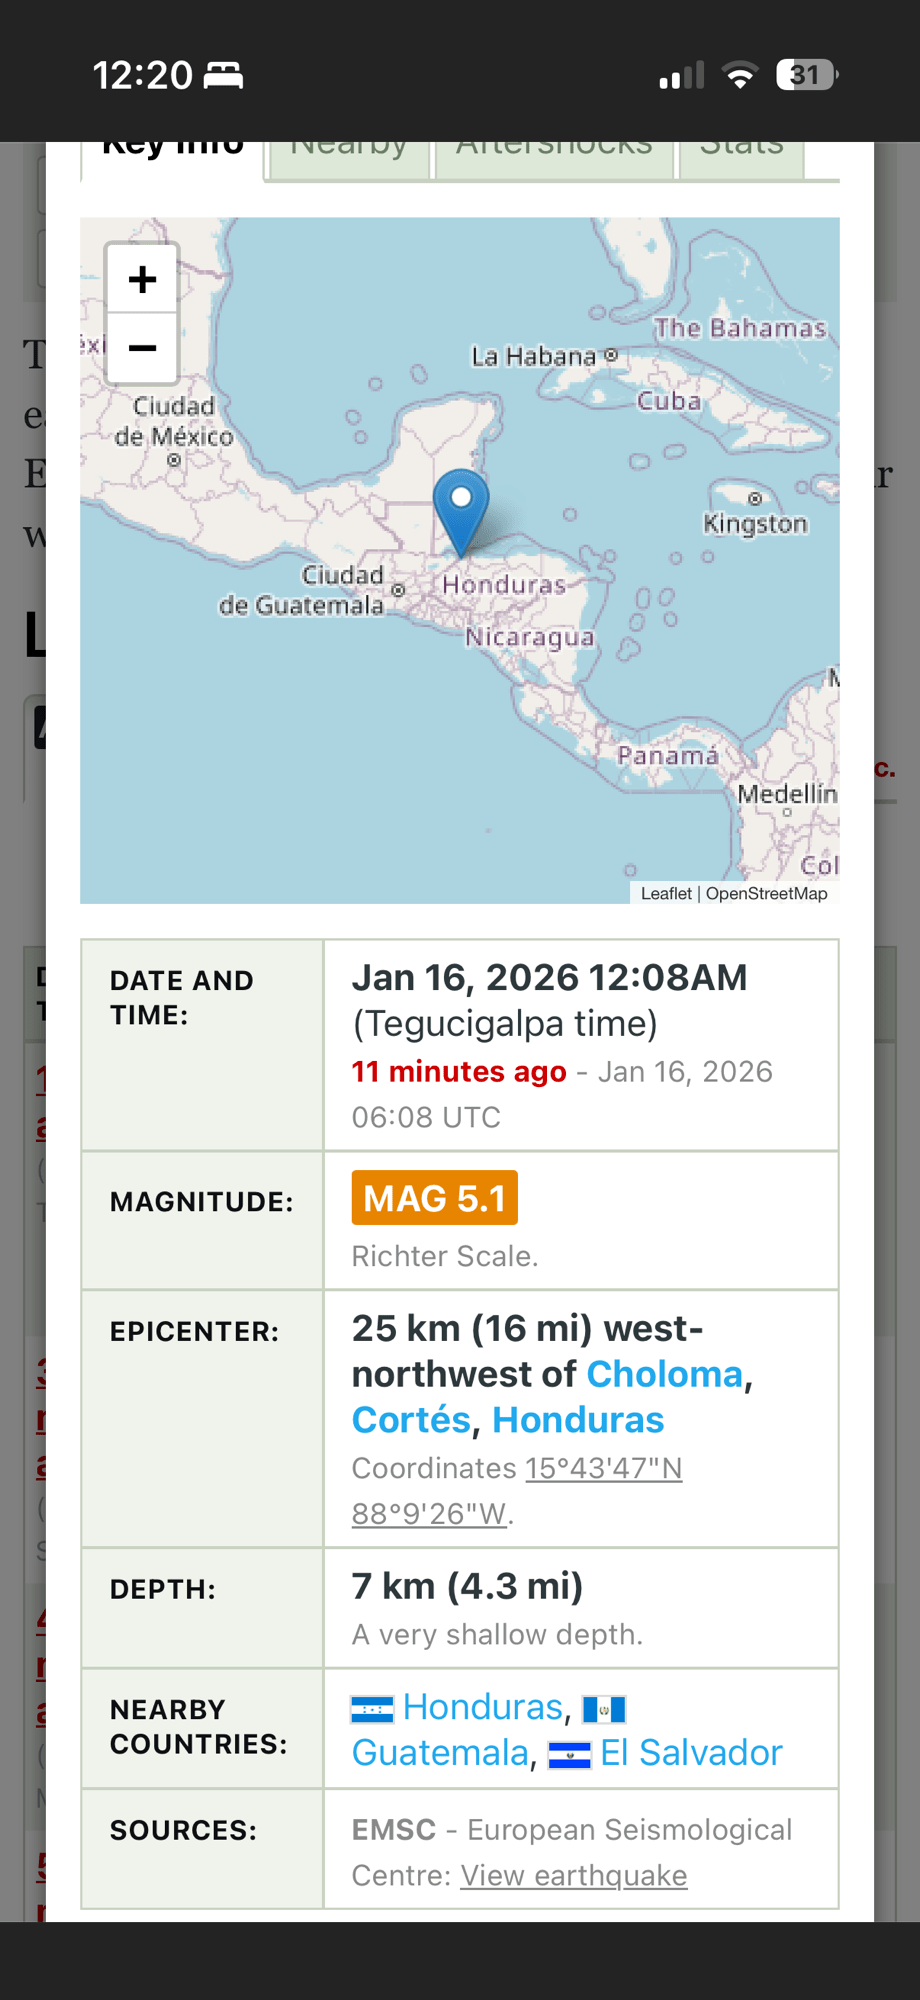Open the Cortés region link
This screenshot has height=2000, width=920.
point(411,1420)
